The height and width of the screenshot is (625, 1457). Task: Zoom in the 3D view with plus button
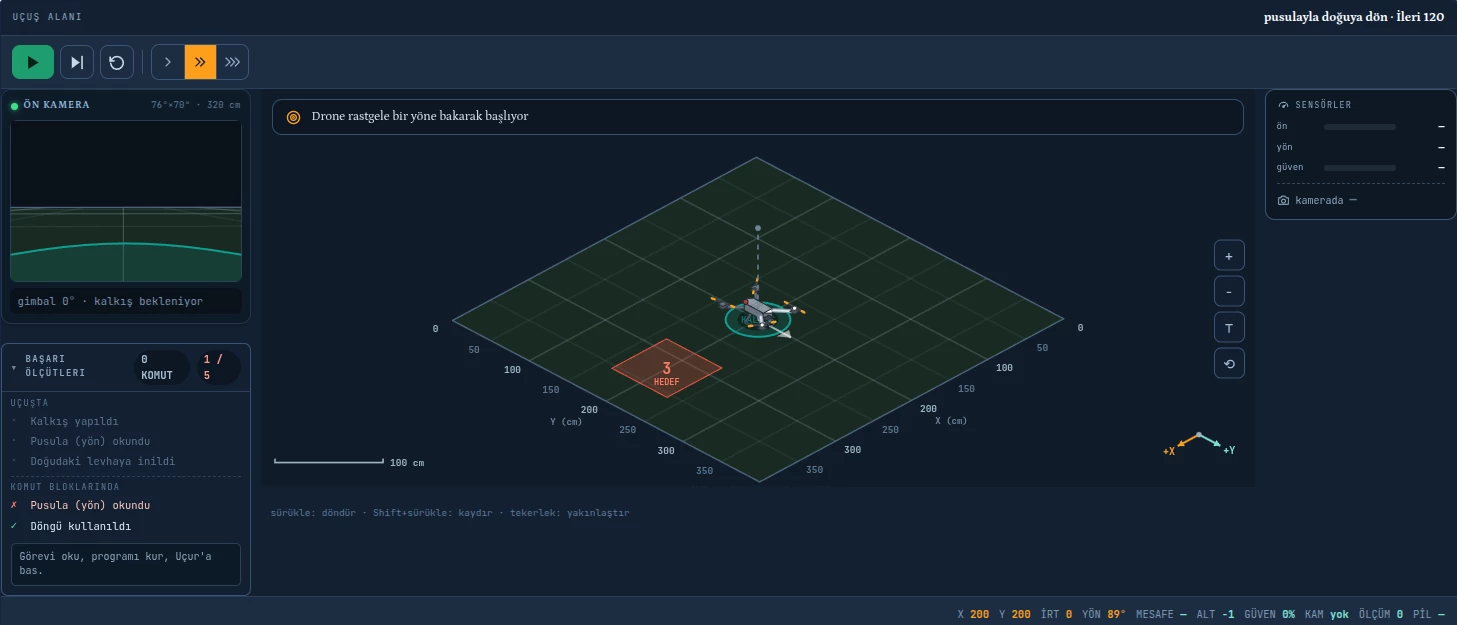pos(1229,256)
